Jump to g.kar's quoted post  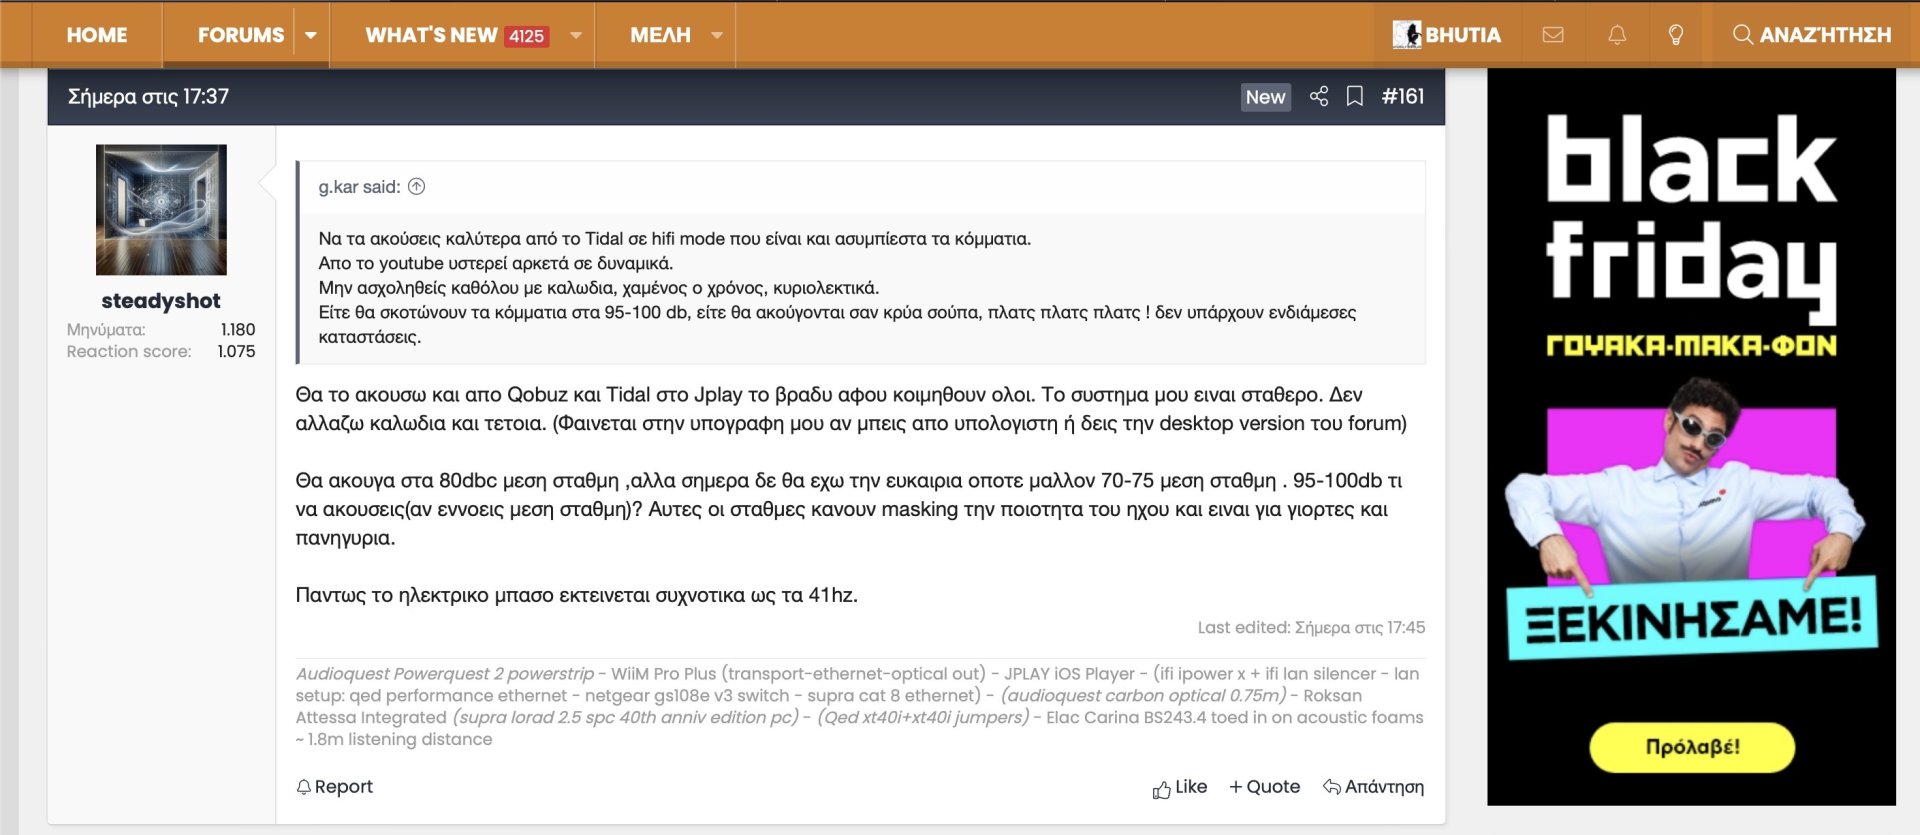click(x=417, y=187)
